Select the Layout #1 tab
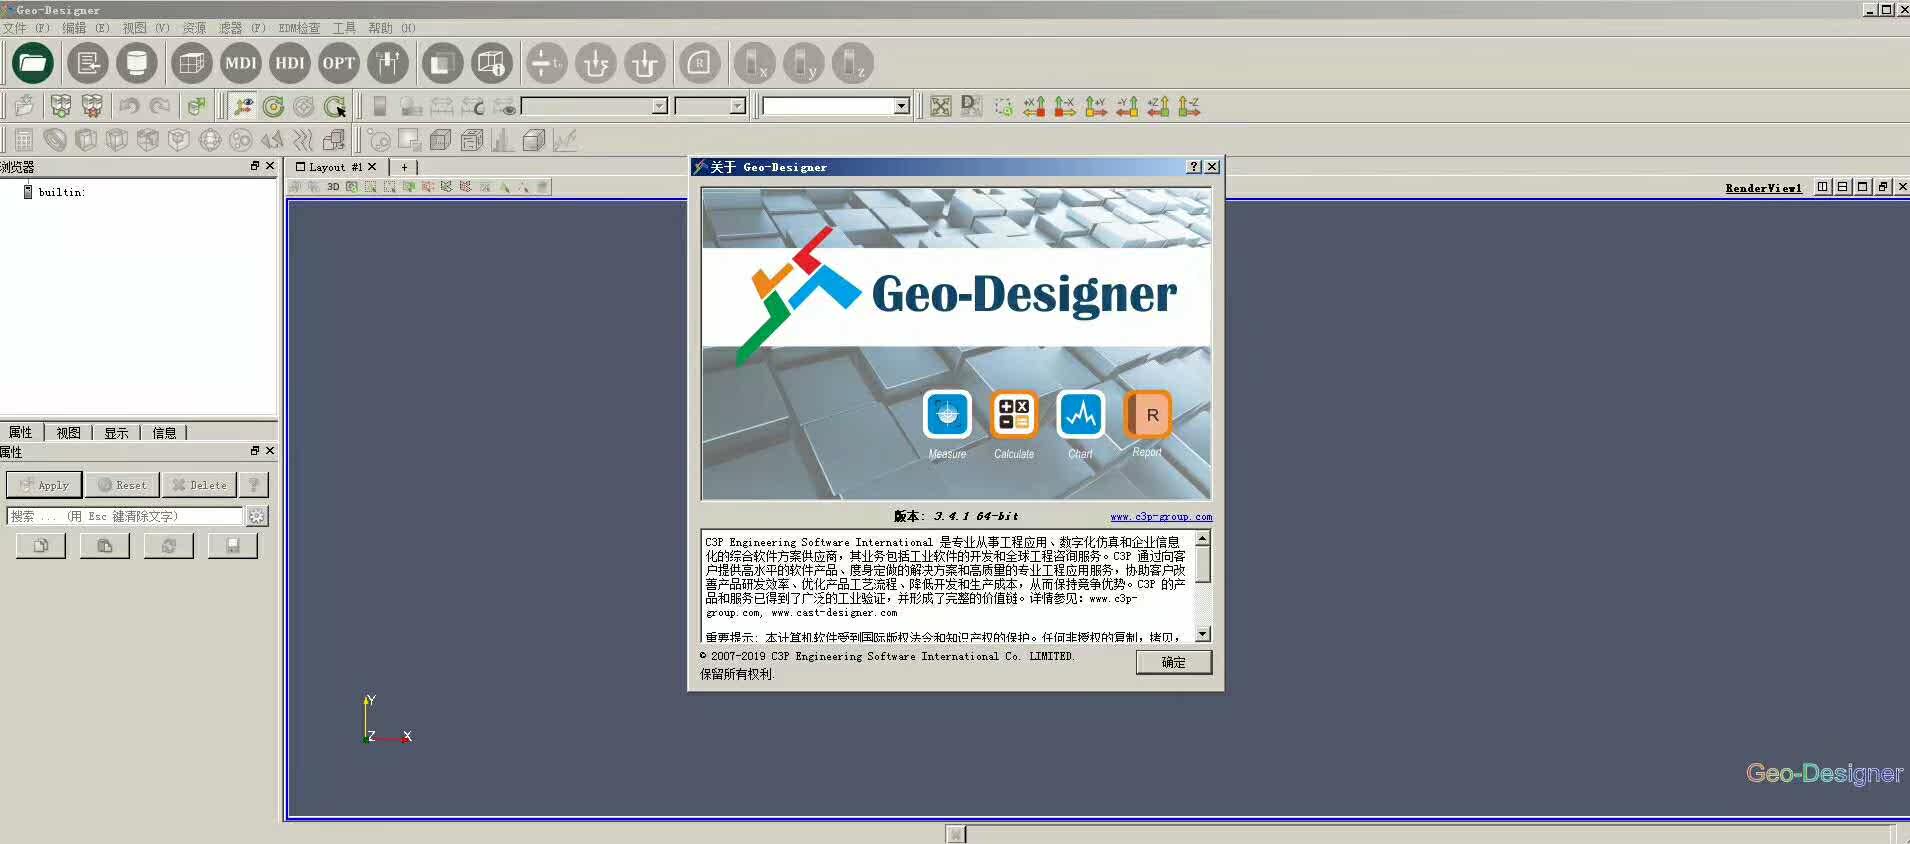The image size is (1910, 844). [x=335, y=167]
